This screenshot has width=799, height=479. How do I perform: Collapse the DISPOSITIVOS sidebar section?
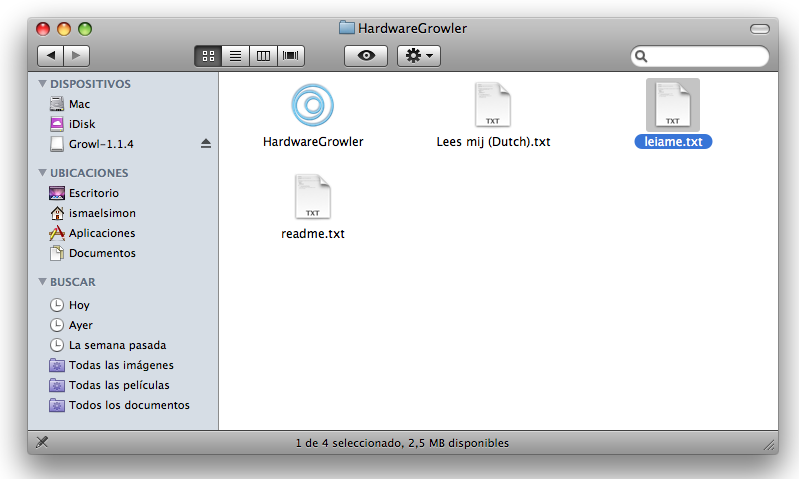[x=42, y=84]
